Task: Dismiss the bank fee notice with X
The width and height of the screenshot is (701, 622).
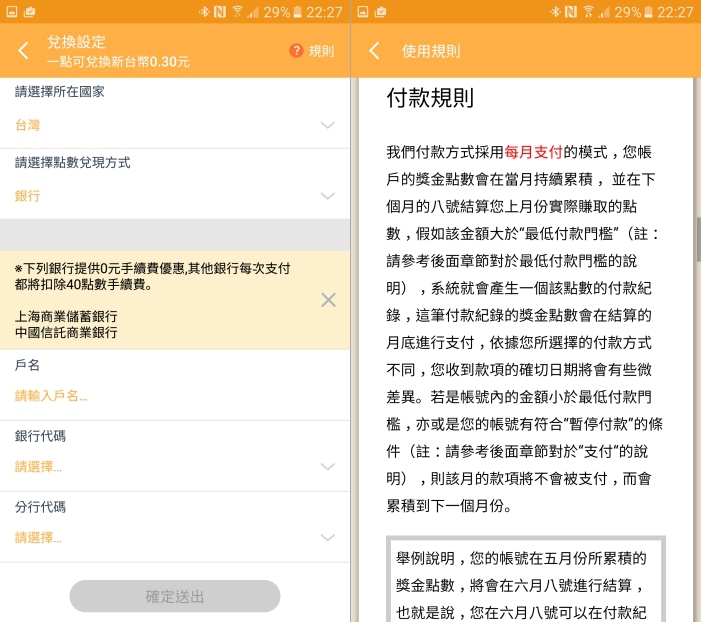Action: (x=328, y=300)
